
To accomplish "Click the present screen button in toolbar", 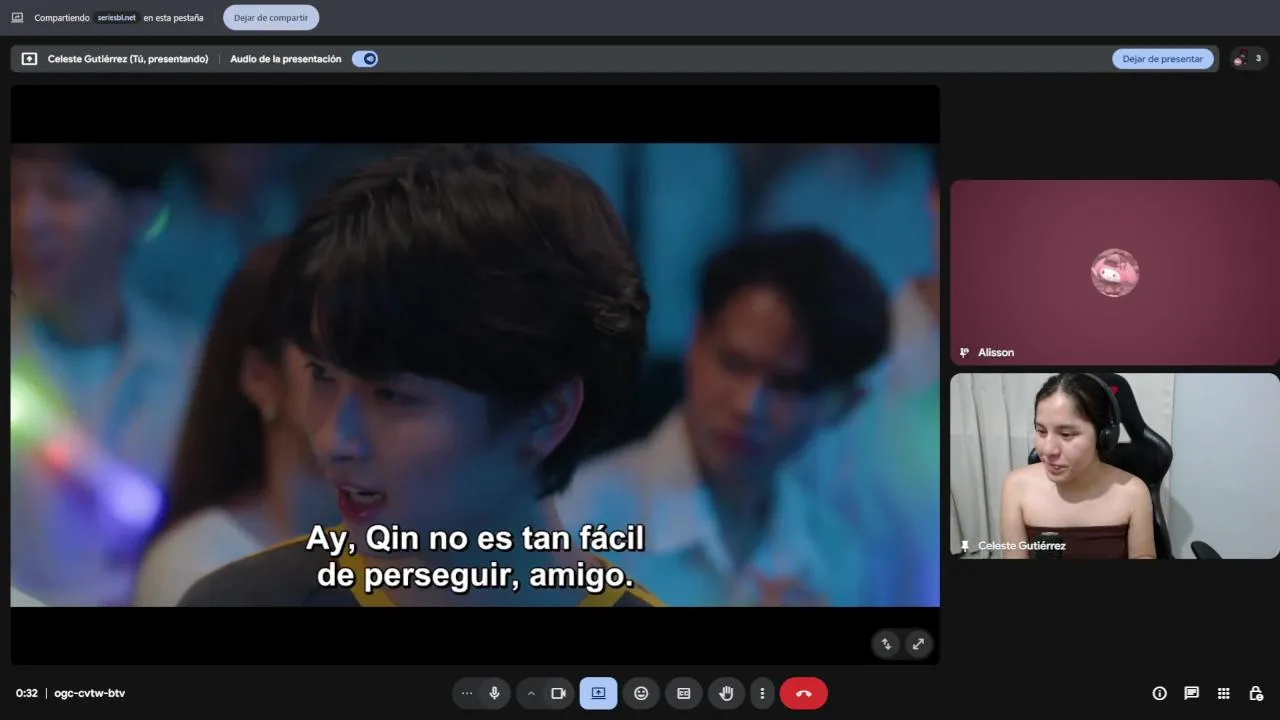I will pos(598,693).
